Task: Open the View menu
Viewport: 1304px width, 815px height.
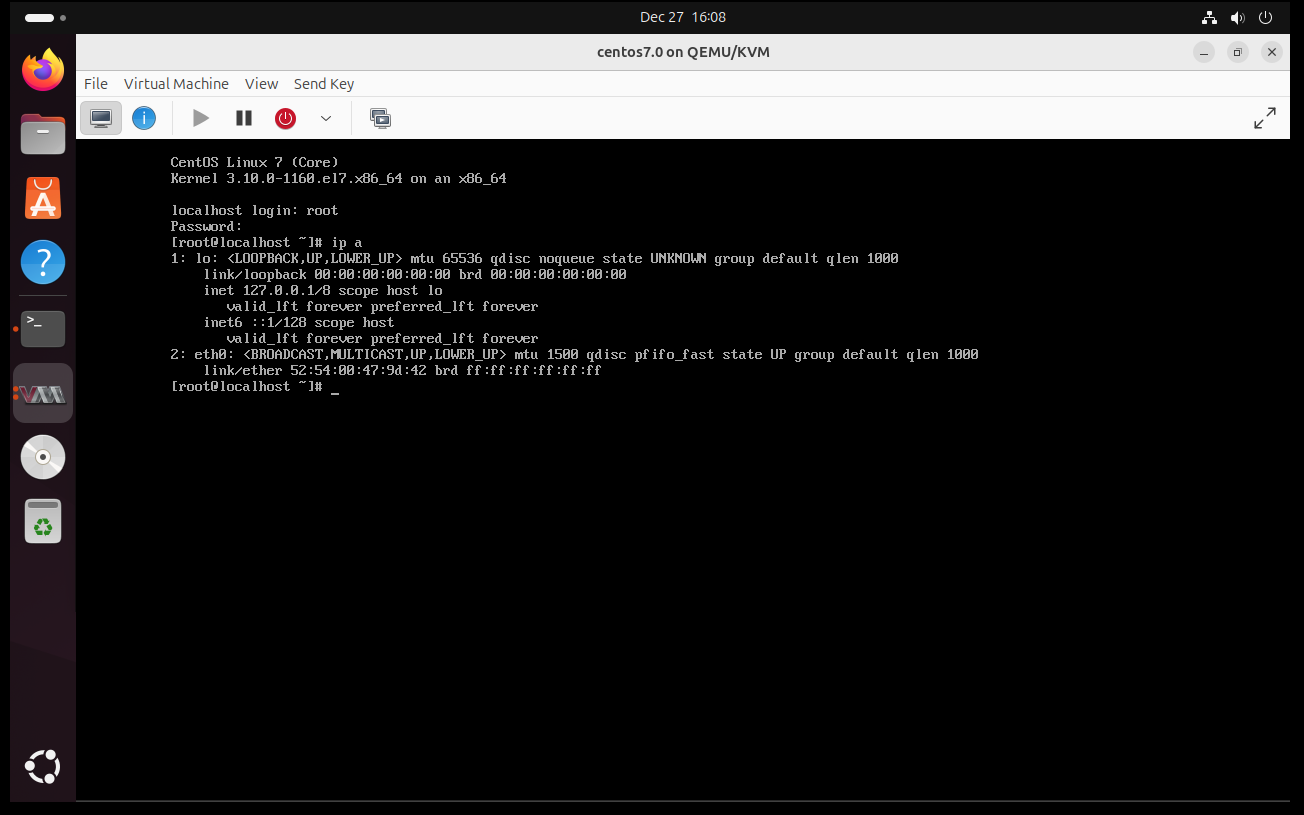Action: coord(261,84)
